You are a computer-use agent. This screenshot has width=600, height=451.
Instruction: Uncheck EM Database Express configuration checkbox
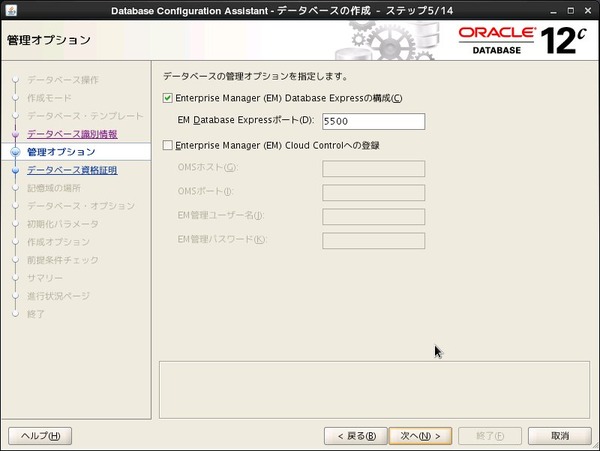coord(167,98)
